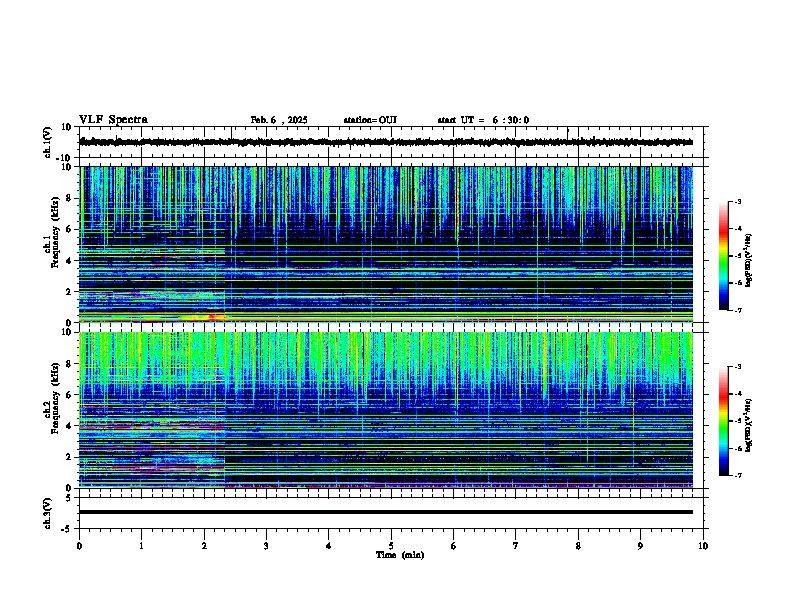The image size is (792, 612).
Task: Click time axis tick label "4"
Action: point(328,546)
